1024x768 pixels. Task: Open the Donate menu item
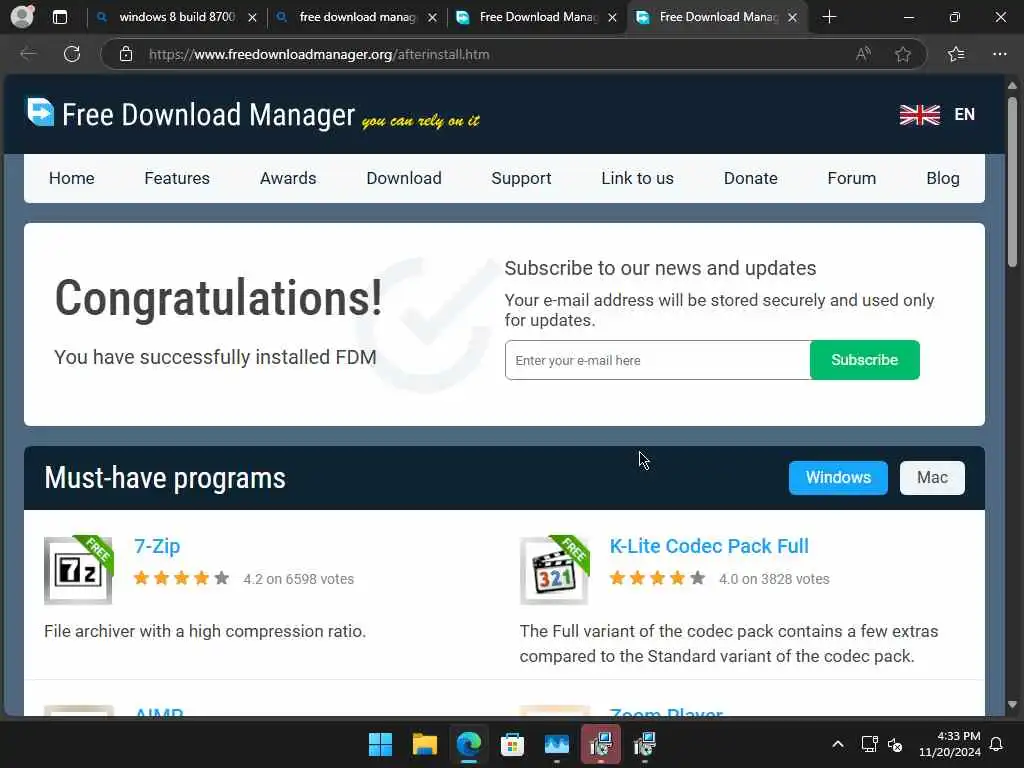[750, 178]
